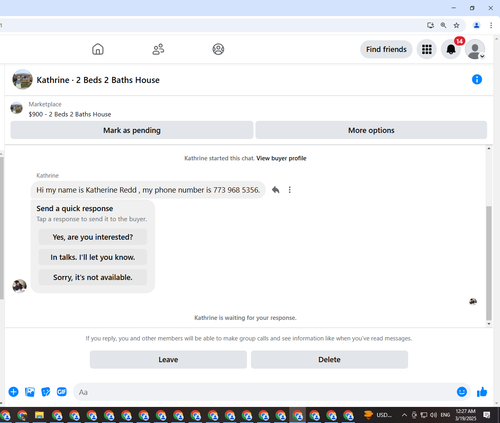Screen dimensions: 500x423
Task: Click chat scrollbar up arrow
Action: tap(489, 148)
